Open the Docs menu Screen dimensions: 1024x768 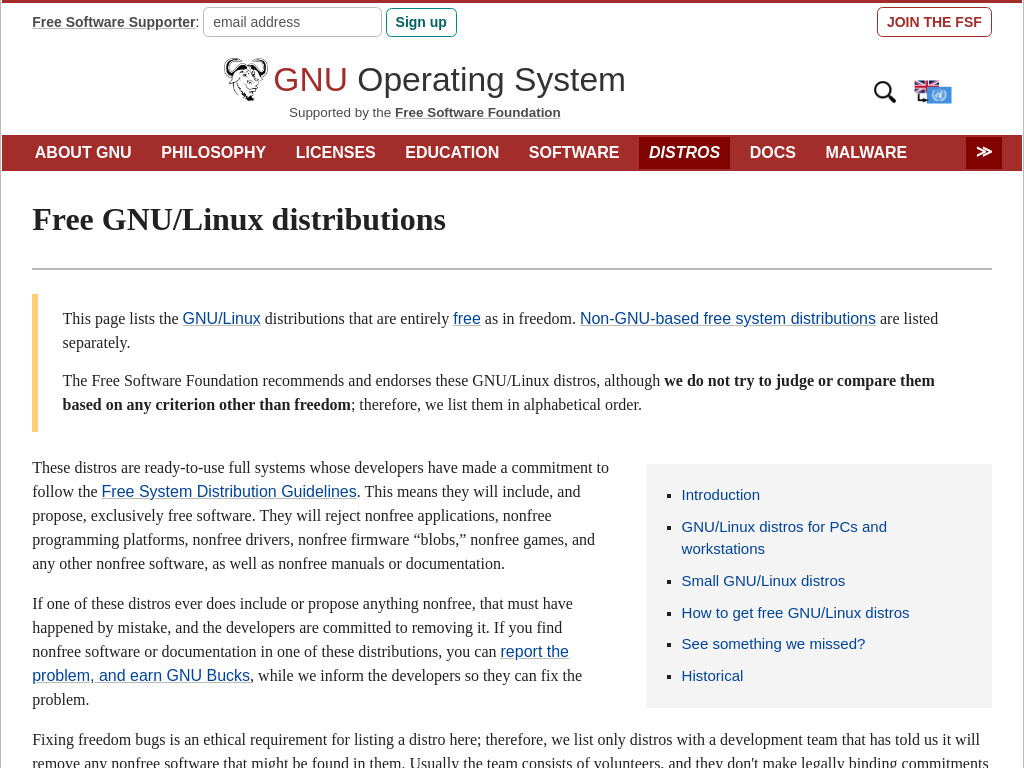coord(773,152)
